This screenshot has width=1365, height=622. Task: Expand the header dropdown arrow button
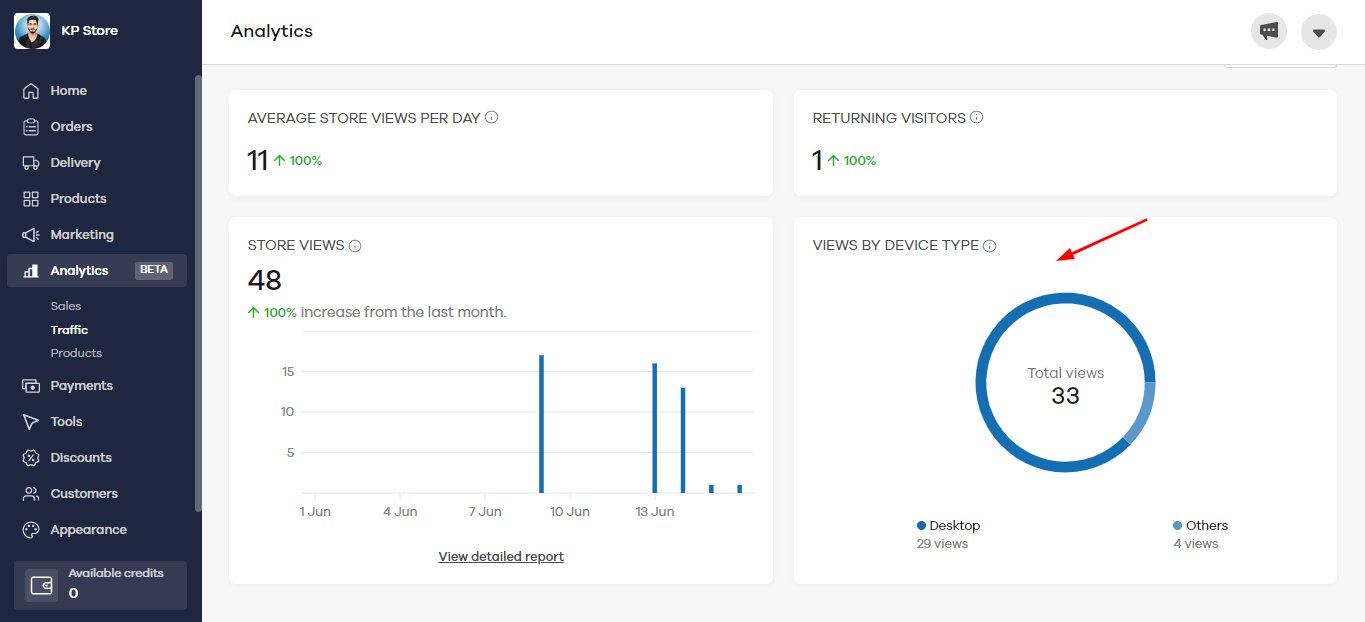[1319, 32]
